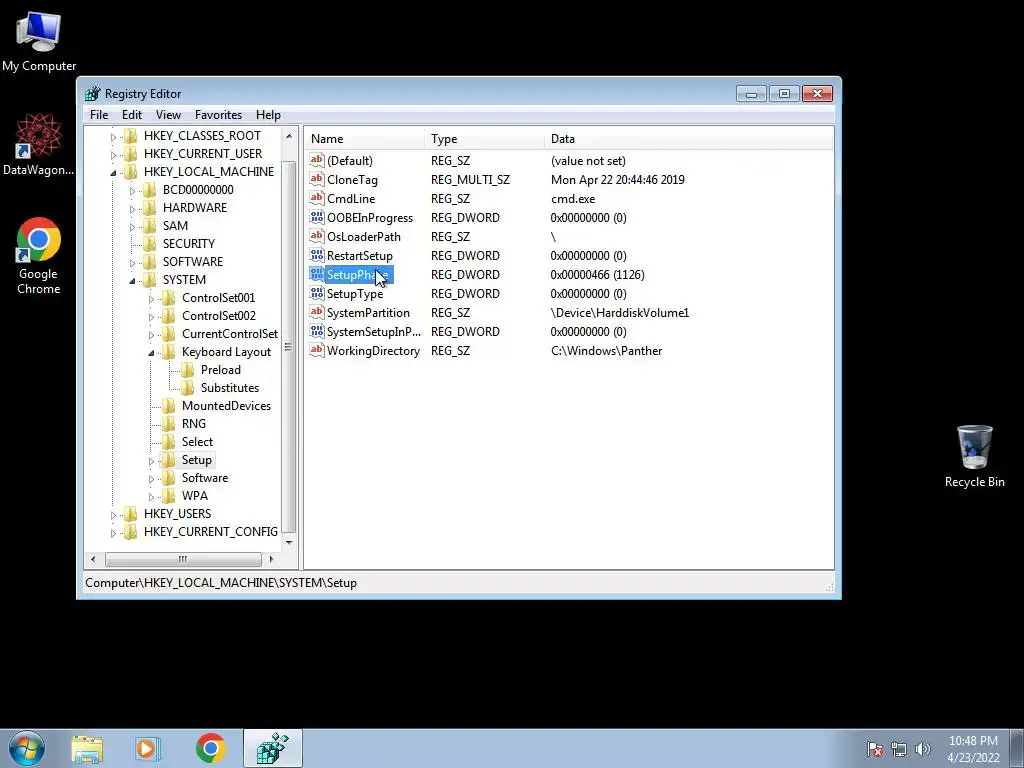Click the volume speaker tray icon
Viewport: 1024px width, 768px height.
[x=922, y=749]
